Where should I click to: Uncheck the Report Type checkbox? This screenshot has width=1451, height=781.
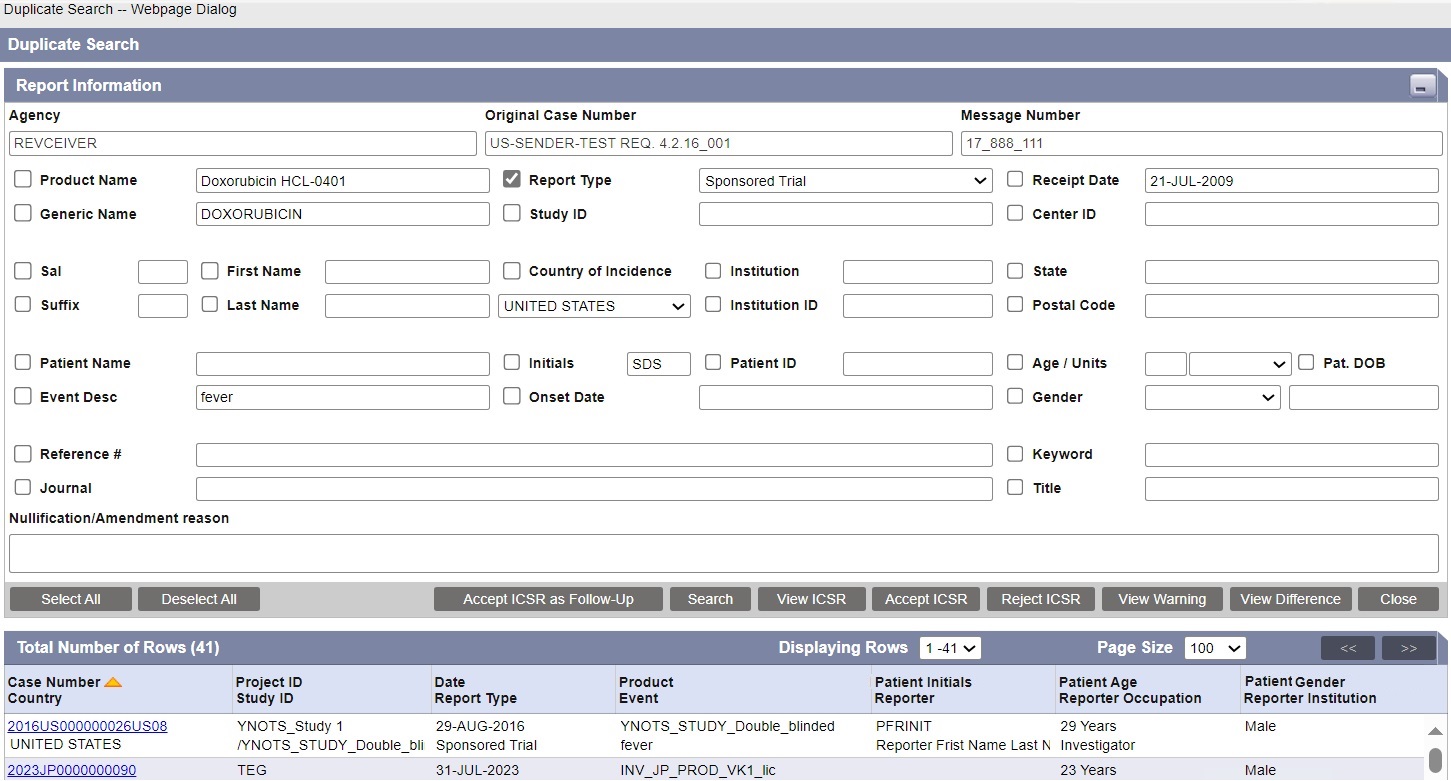click(x=512, y=180)
